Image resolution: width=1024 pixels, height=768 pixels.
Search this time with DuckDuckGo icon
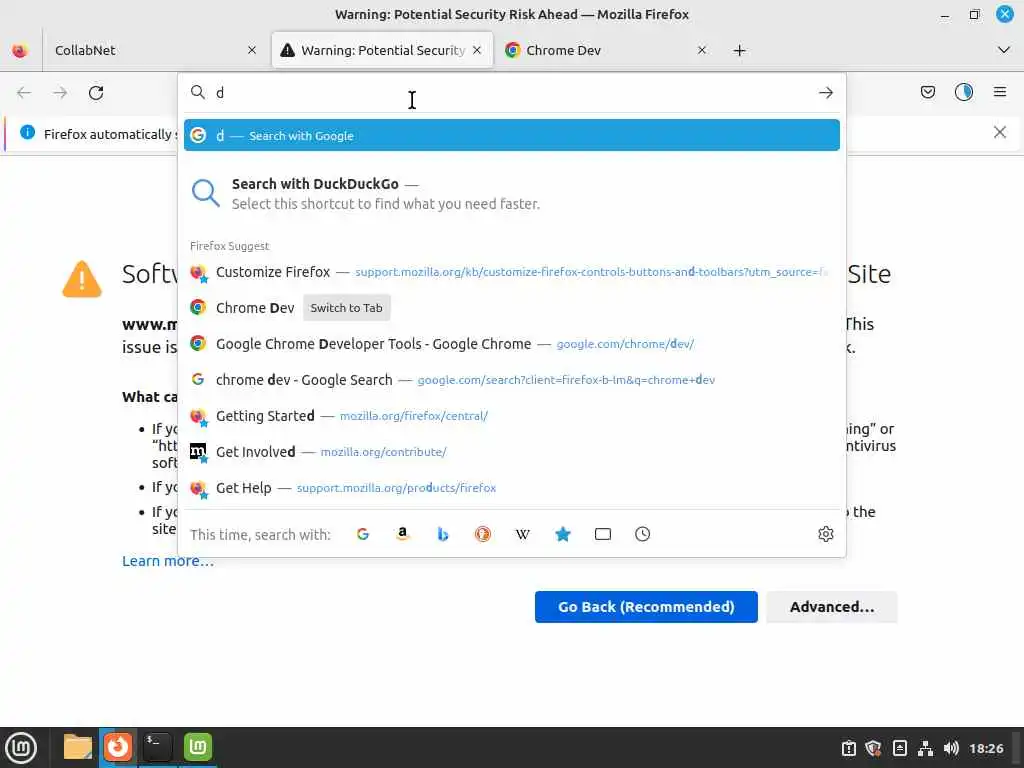tap(483, 534)
